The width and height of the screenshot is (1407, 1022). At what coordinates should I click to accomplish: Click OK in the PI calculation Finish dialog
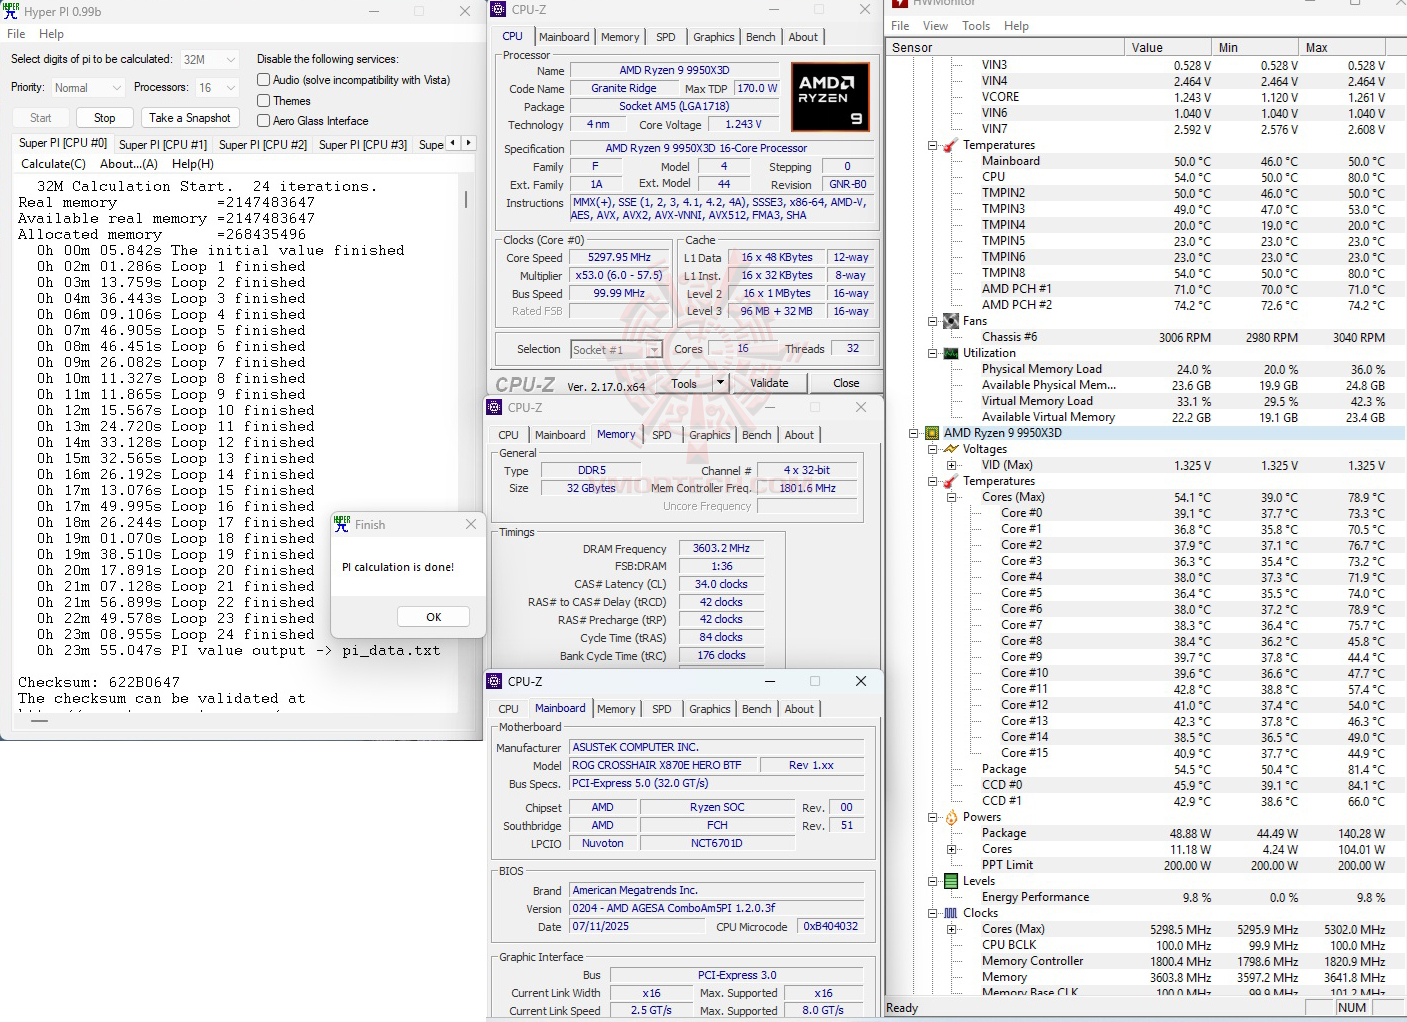433,616
